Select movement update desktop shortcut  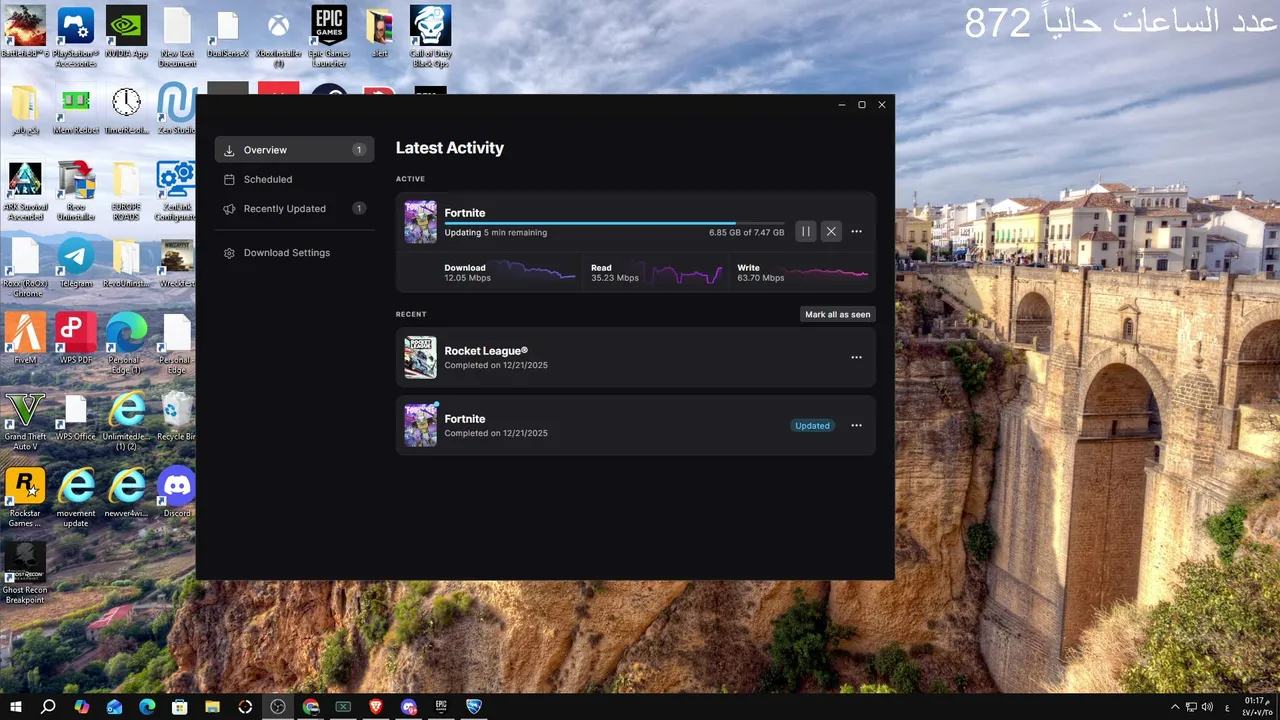coord(75,497)
